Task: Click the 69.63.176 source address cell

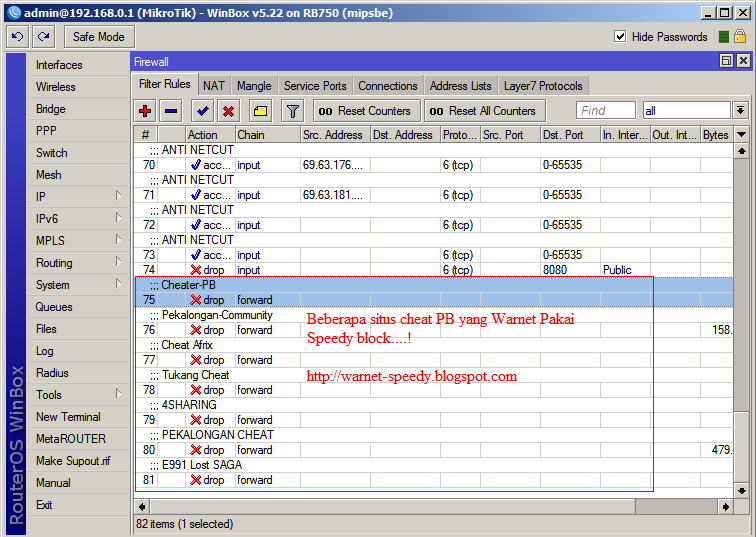Action: pyautogui.click(x=335, y=165)
